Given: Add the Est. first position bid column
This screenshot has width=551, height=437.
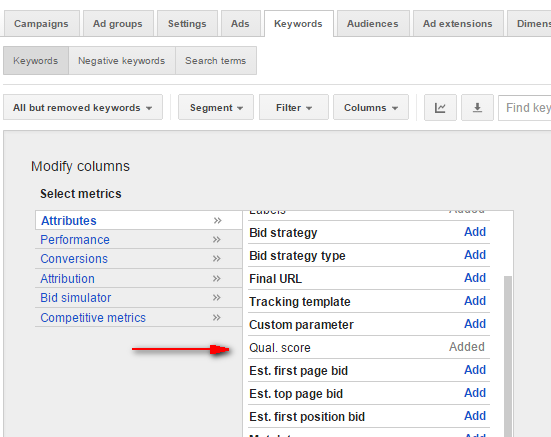Looking at the screenshot, I should pos(475,416).
